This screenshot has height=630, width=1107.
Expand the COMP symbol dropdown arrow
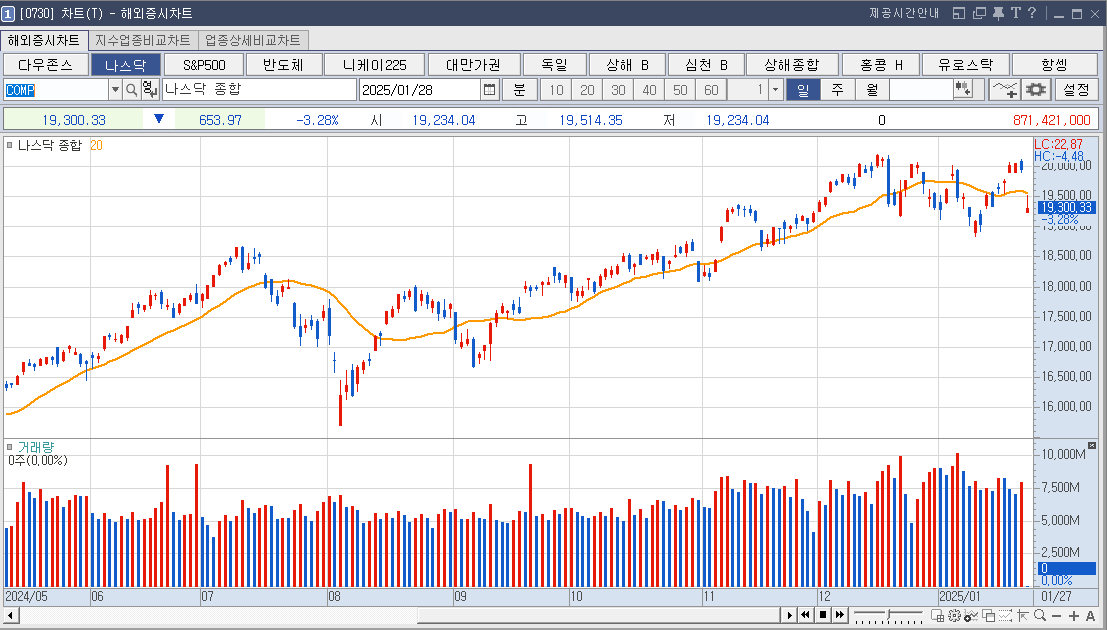pyautogui.click(x=115, y=90)
